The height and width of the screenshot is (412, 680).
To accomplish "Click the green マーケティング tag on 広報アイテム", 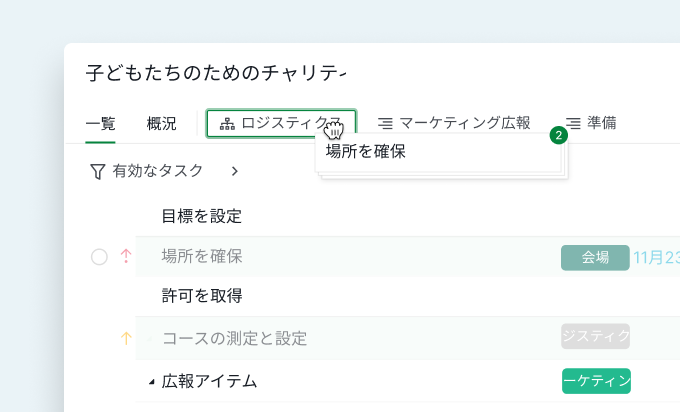I will click(x=596, y=381).
